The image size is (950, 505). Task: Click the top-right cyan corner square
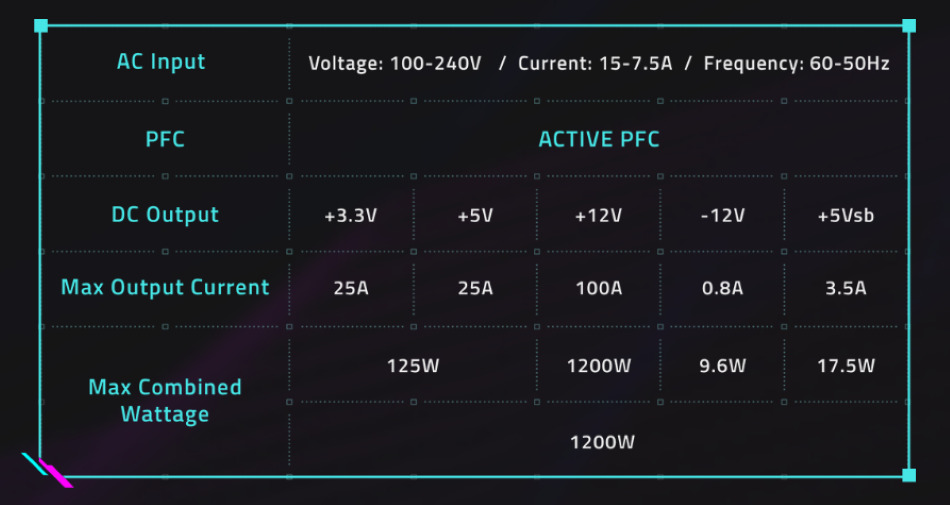click(908, 26)
